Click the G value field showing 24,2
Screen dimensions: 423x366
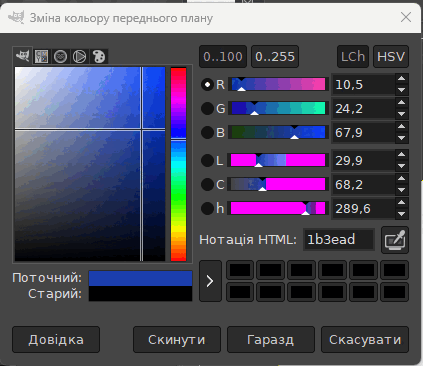point(364,109)
